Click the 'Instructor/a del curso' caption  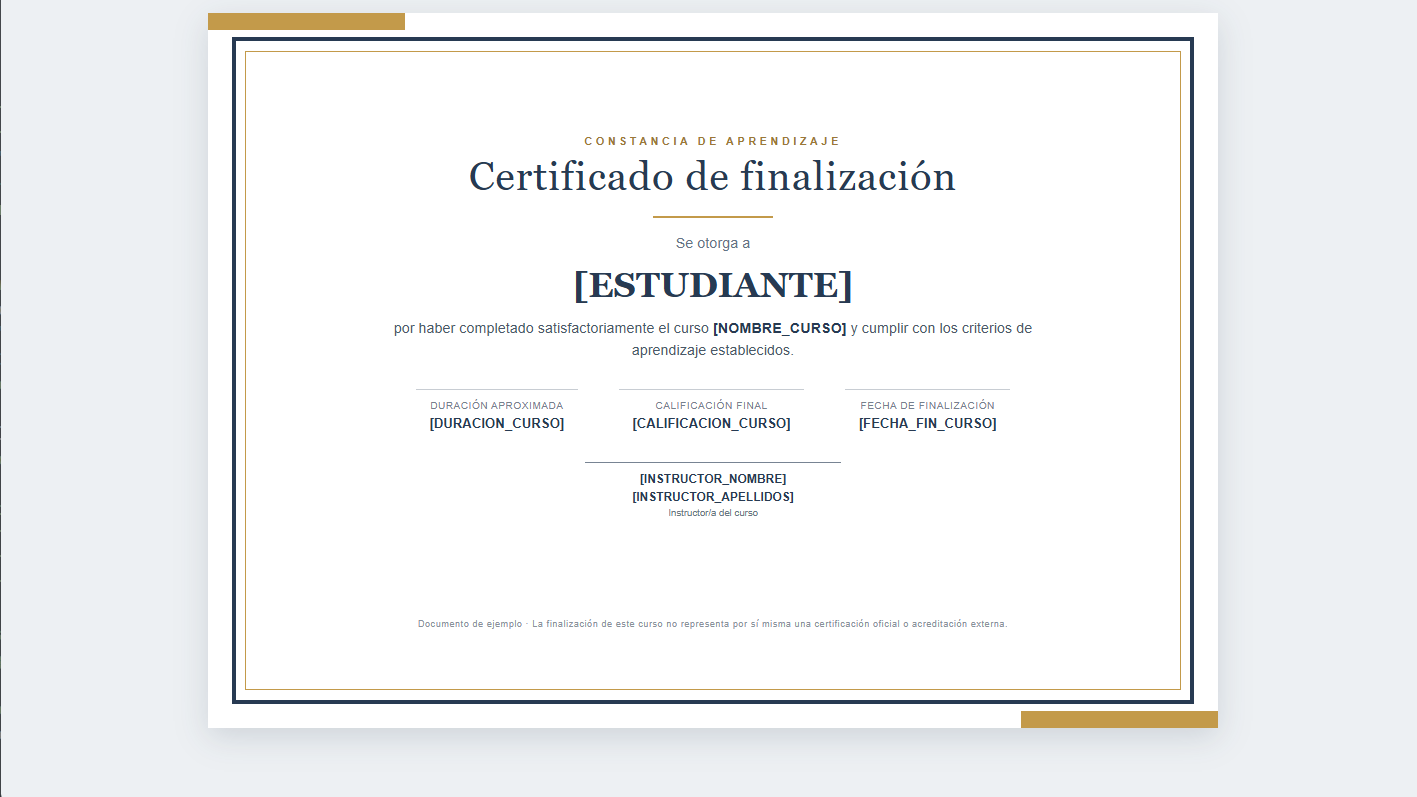click(x=713, y=513)
